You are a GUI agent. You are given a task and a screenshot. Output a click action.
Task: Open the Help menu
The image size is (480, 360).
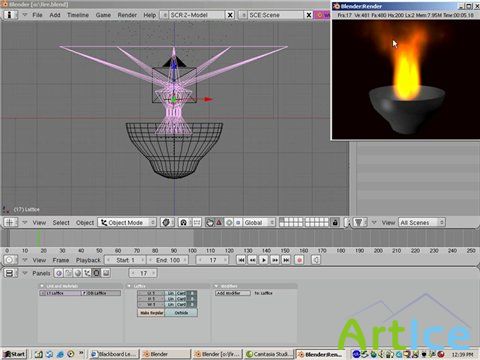click(150, 15)
